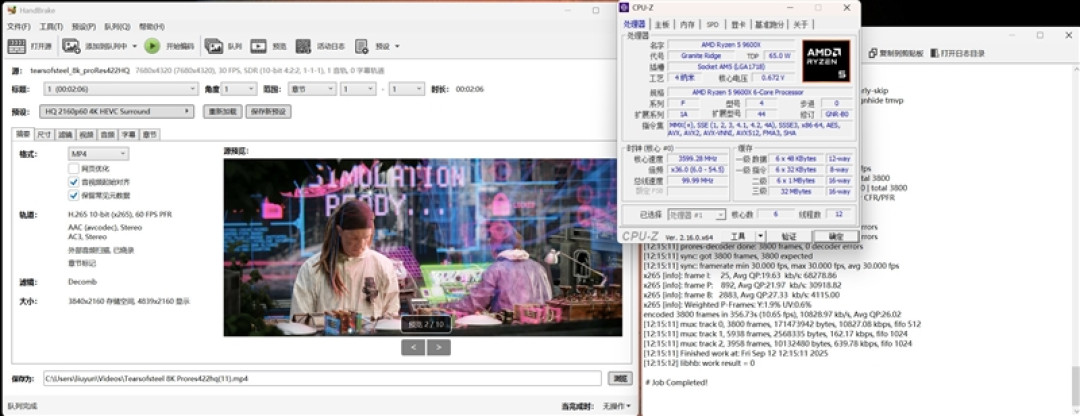This screenshot has width=1080, height=416.
Task: Click the Reload (重新加载) preset button
Action: [222, 111]
